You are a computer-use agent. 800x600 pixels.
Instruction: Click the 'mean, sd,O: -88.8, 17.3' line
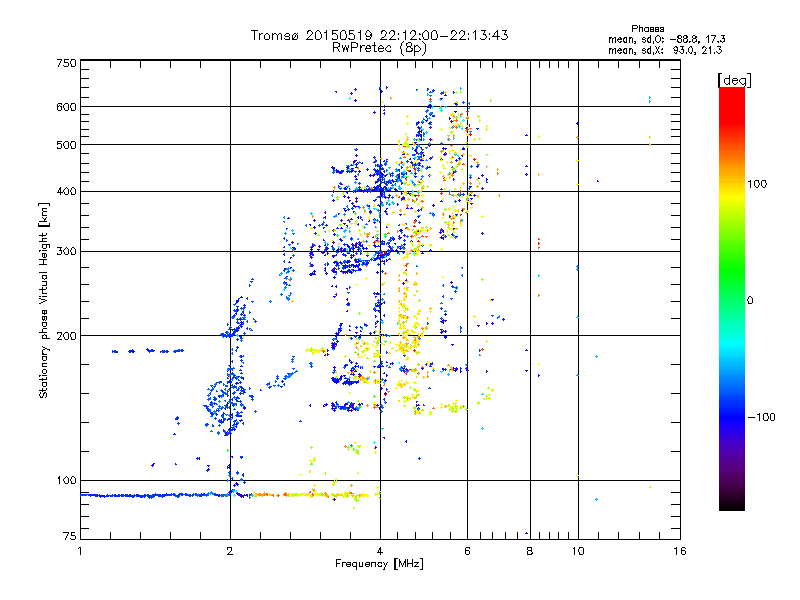[666, 39]
